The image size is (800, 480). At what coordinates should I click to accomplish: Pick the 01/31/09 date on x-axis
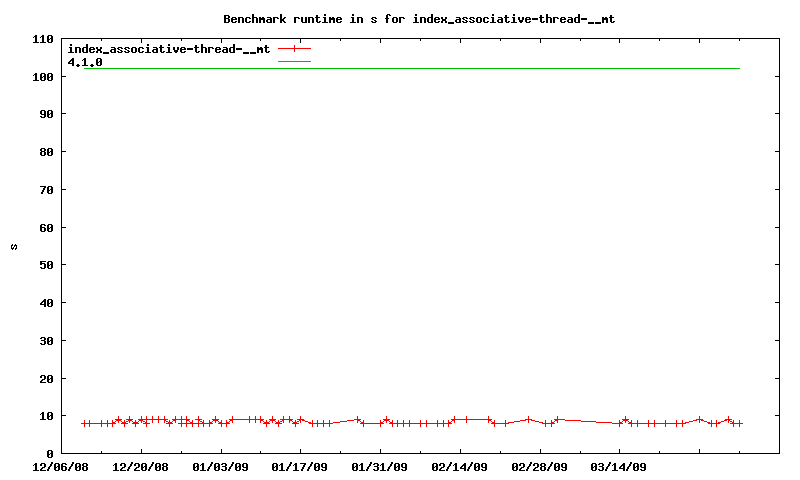pos(380,466)
